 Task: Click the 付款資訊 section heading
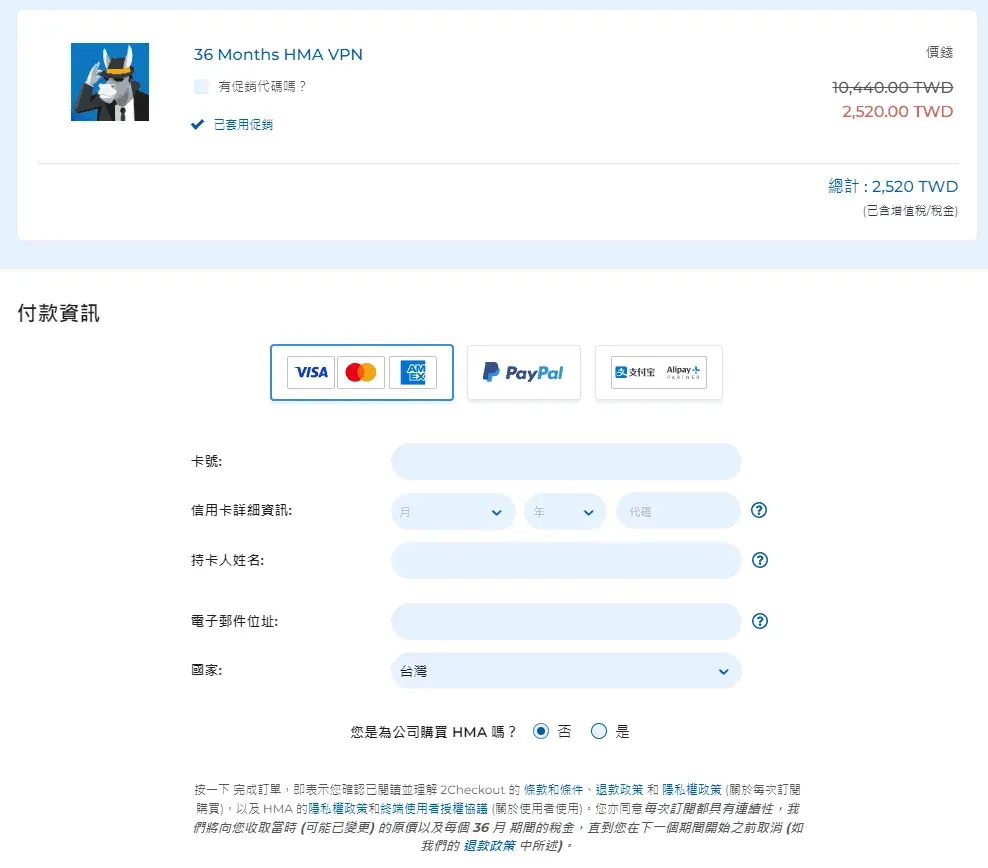point(58,313)
